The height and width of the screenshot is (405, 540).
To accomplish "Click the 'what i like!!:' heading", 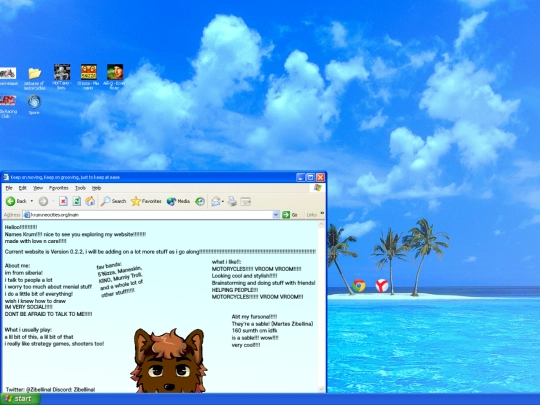I will pyautogui.click(x=227, y=262).
